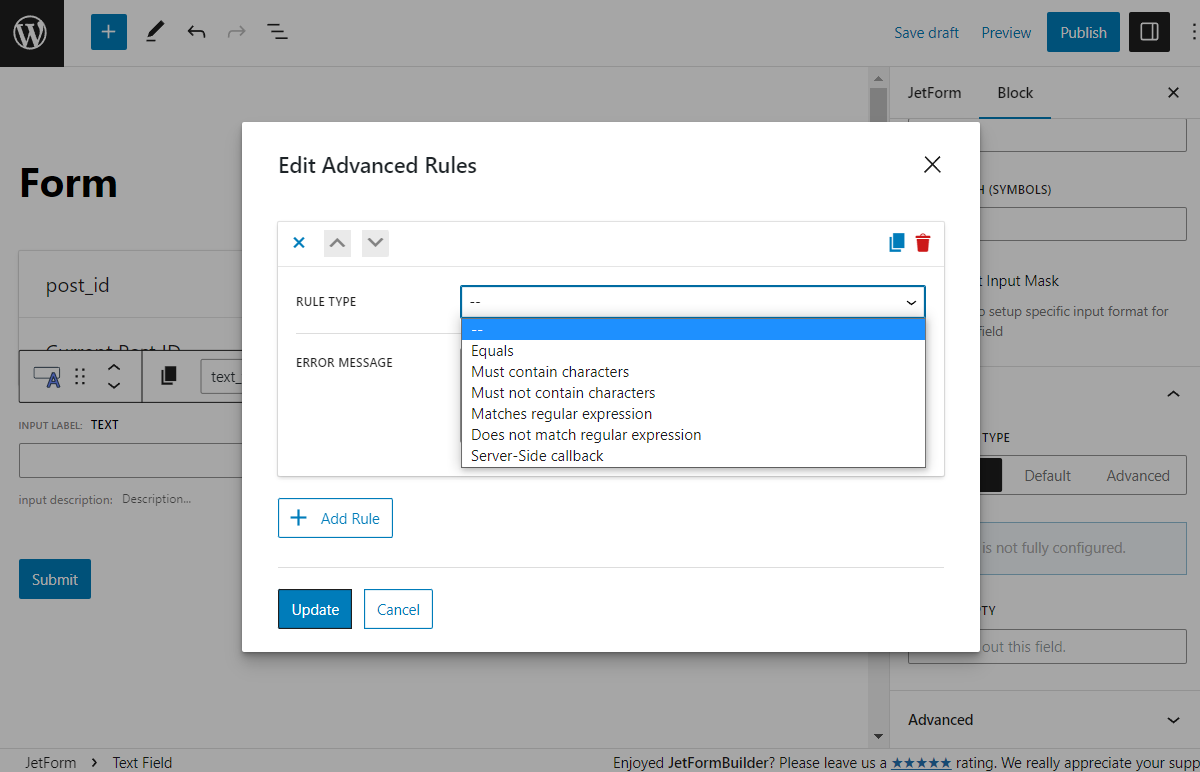Image resolution: width=1200 pixels, height=772 pixels.
Task: Click the Undo arrow icon
Action: coord(196,32)
